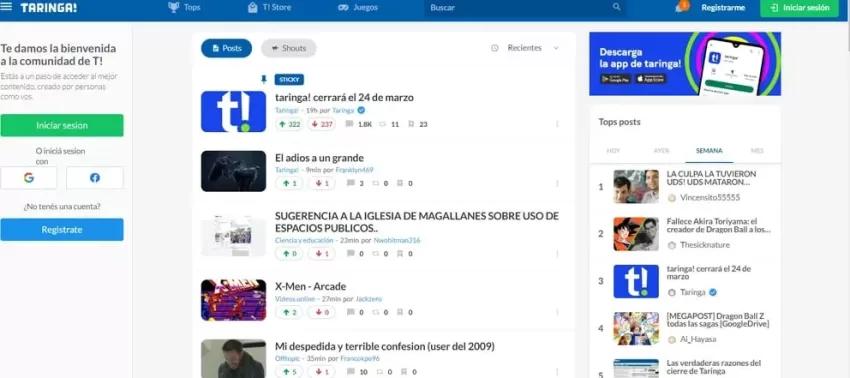Open post 'El adios a un grande'
850x378 pixels.
[319, 158]
